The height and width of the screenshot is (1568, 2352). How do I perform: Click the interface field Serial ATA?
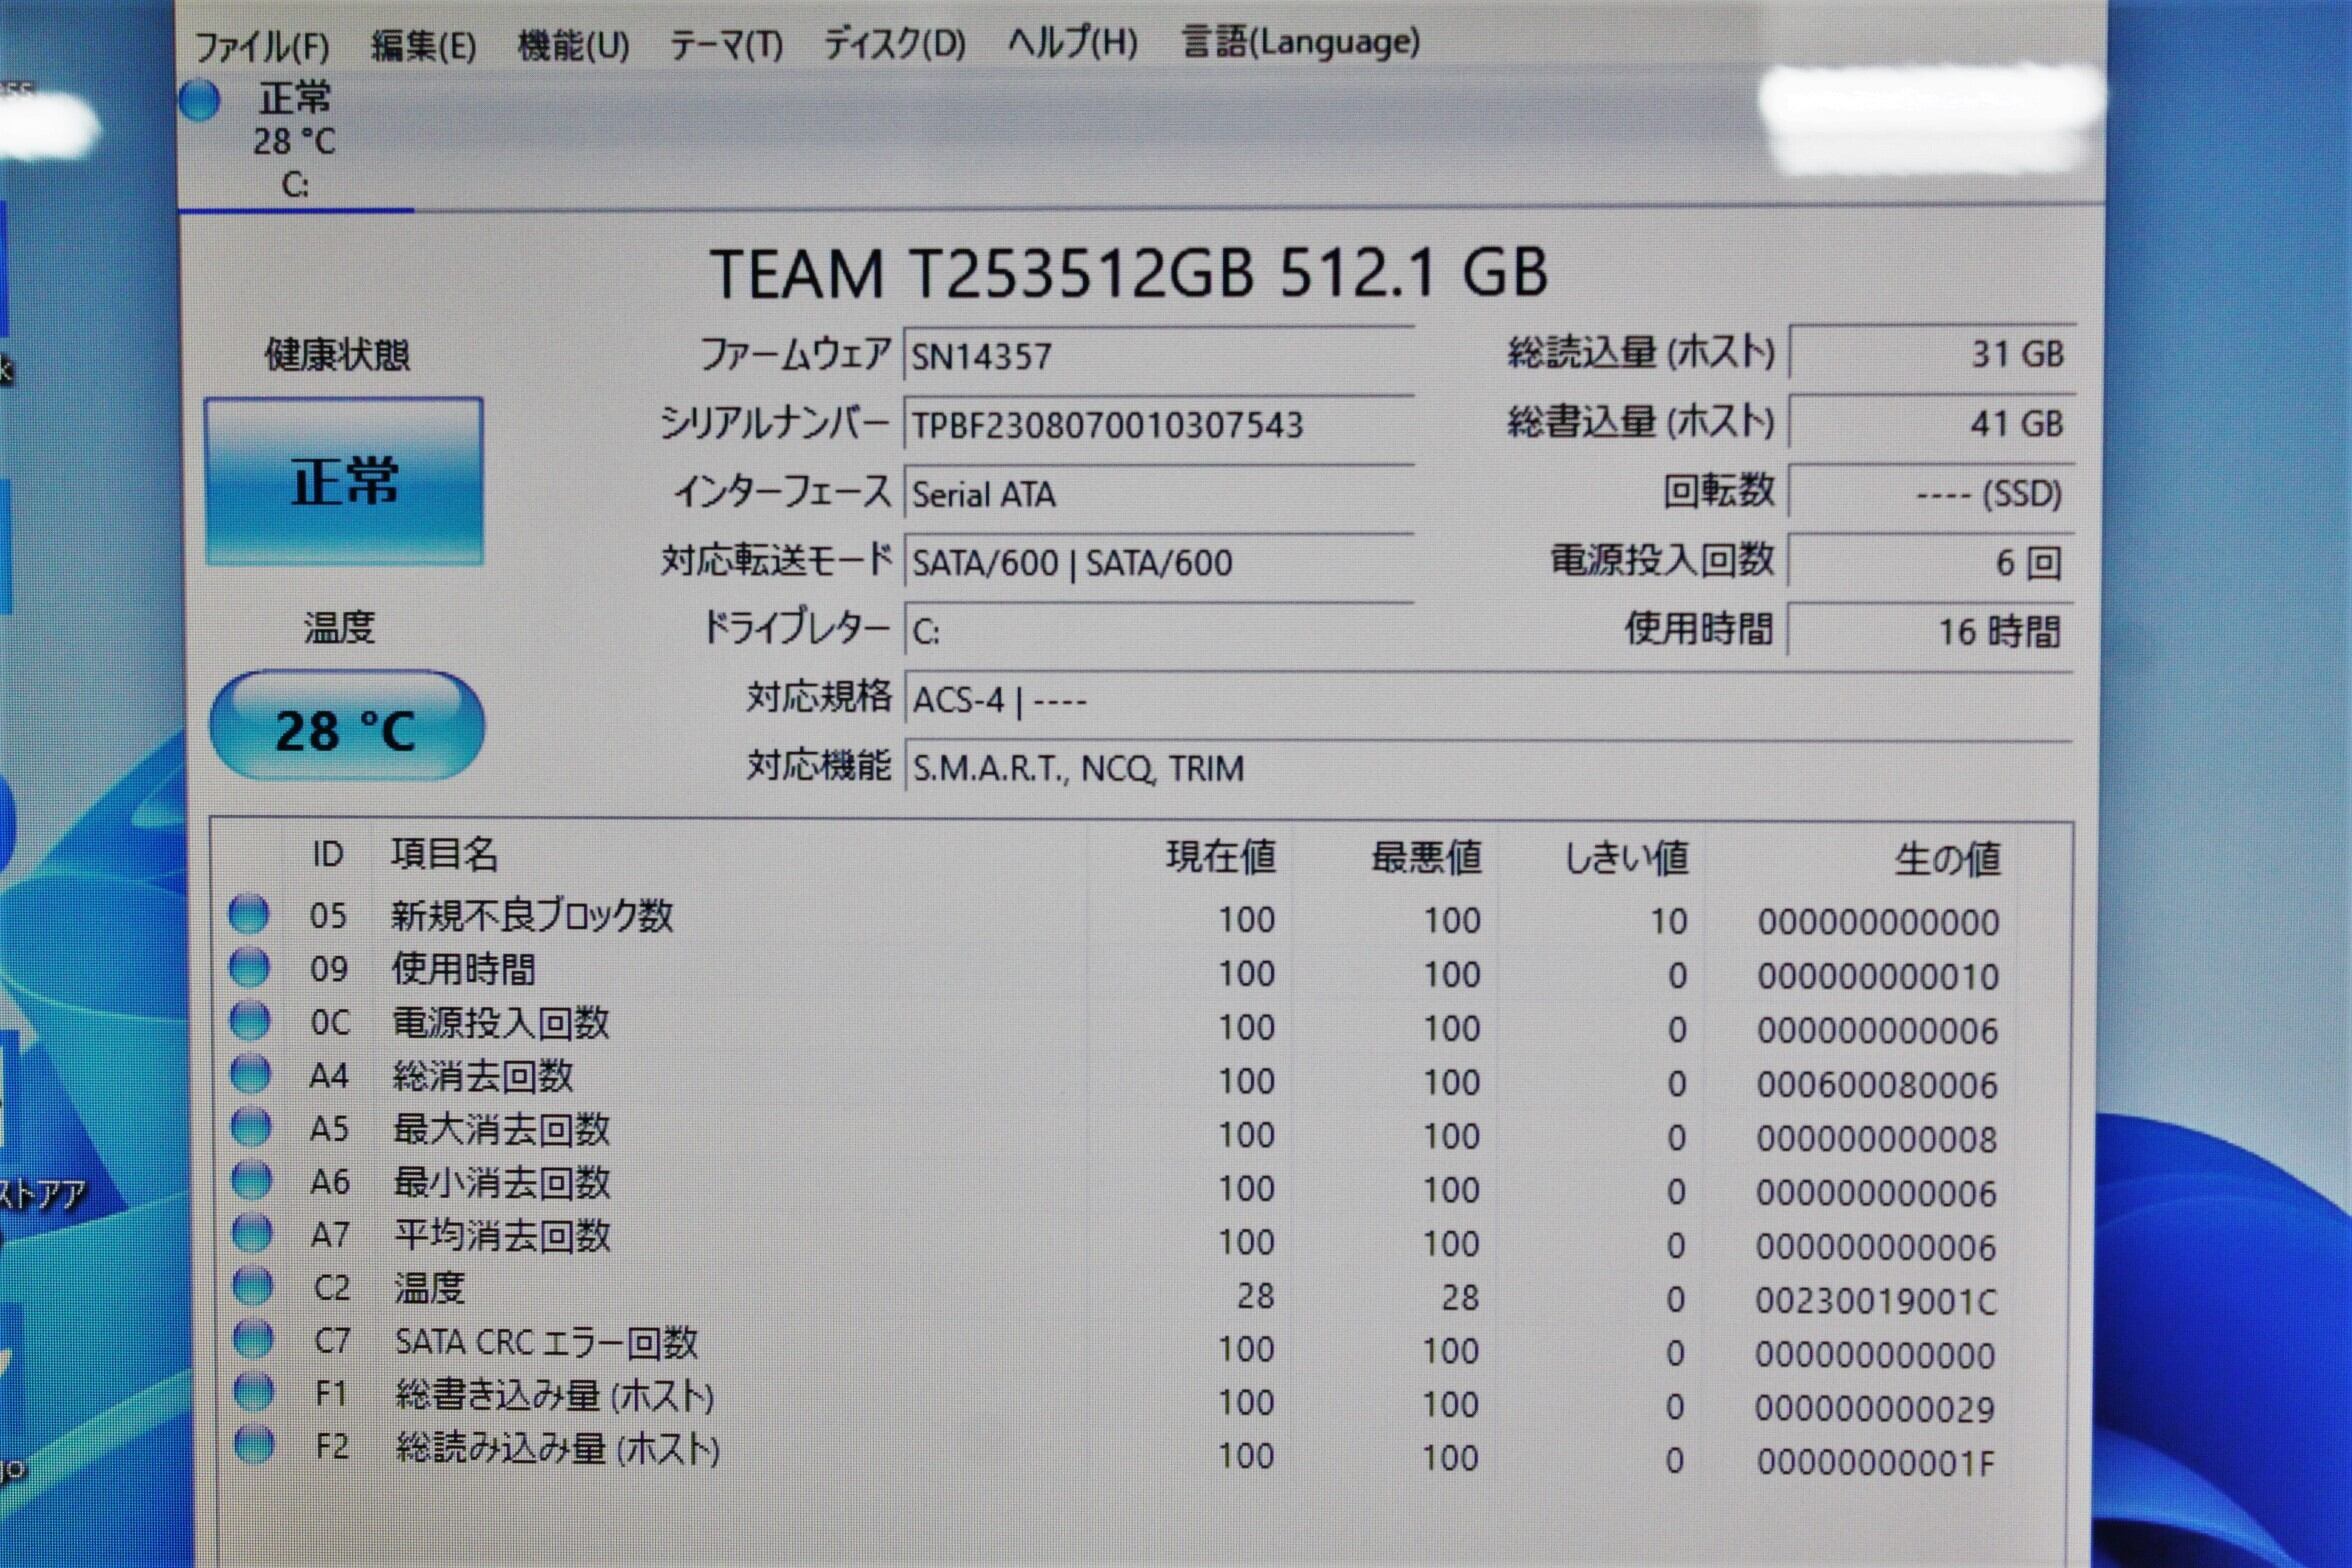pos(1158,494)
